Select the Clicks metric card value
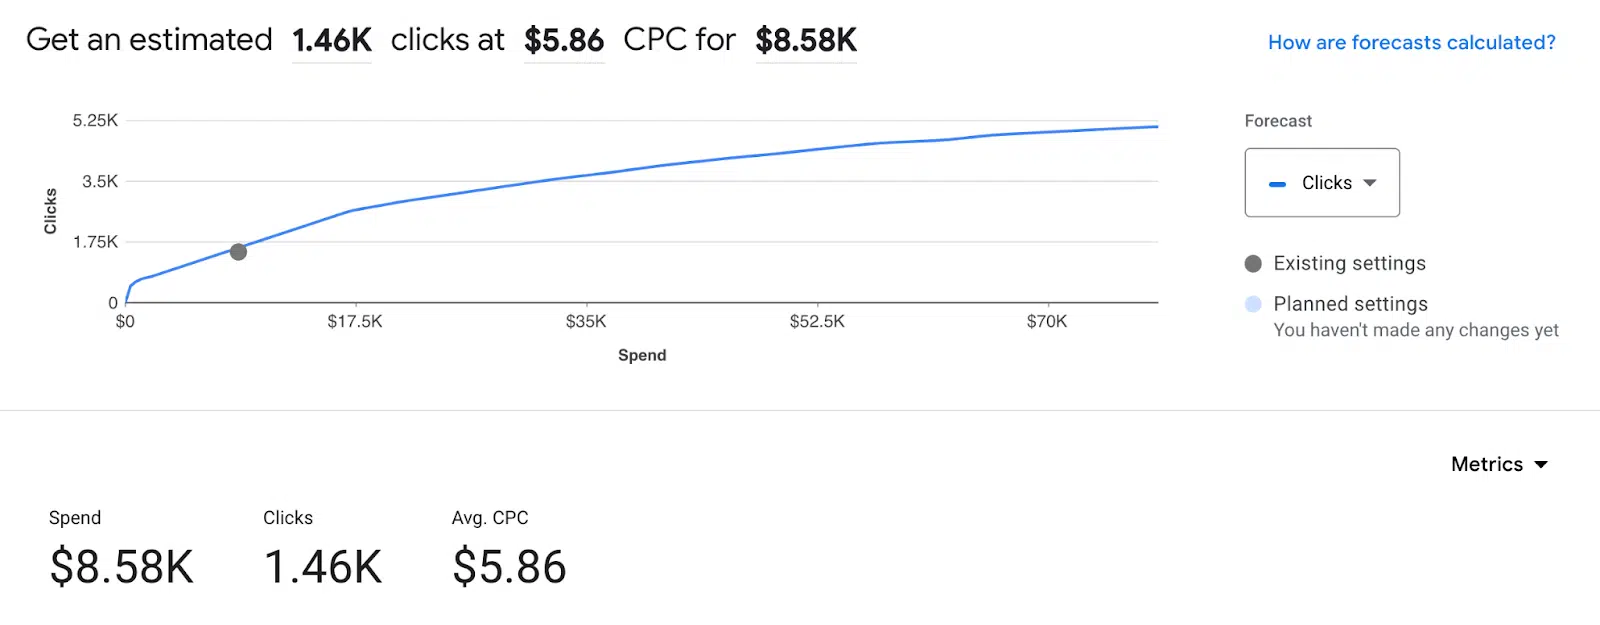Viewport: 1600px width, 625px height. click(x=323, y=567)
